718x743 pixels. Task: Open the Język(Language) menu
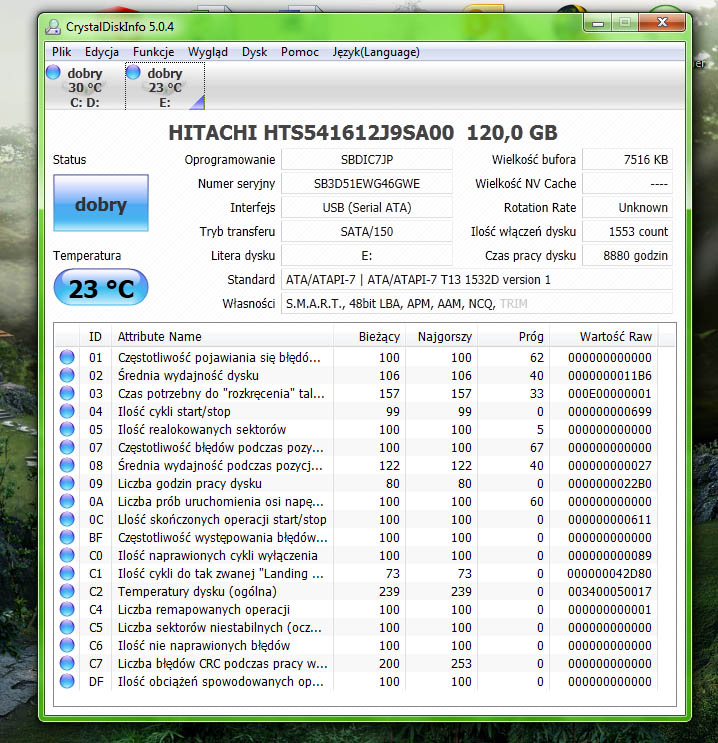click(x=376, y=52)
